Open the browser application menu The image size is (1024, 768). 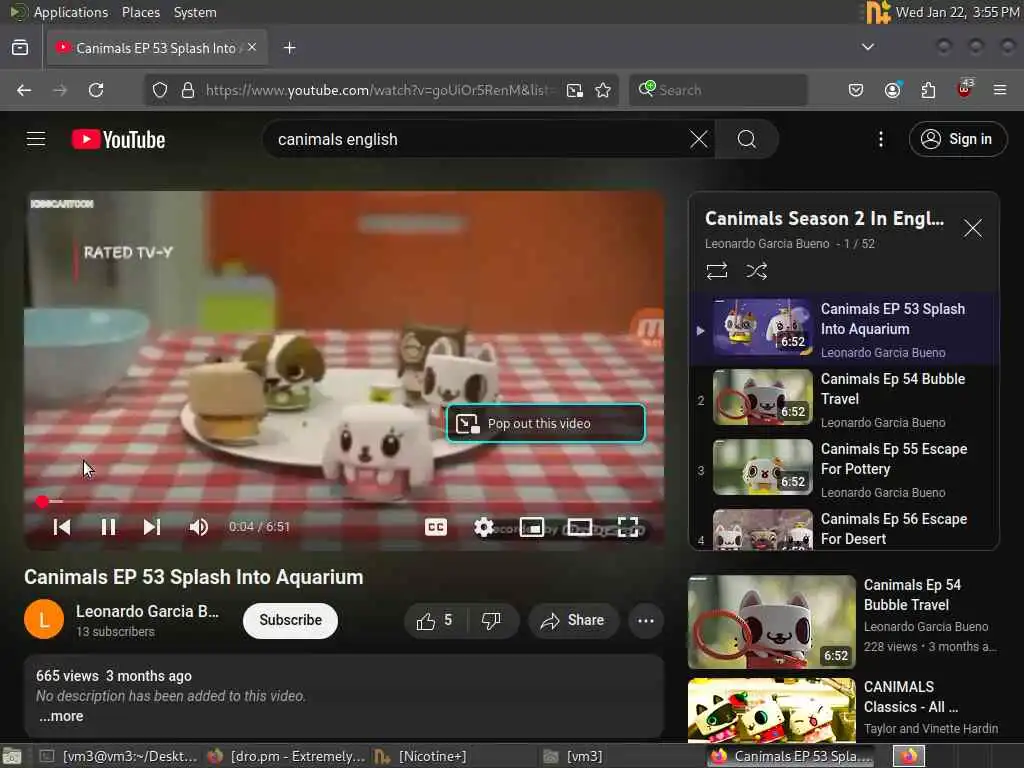click(x=1000, y=90)
